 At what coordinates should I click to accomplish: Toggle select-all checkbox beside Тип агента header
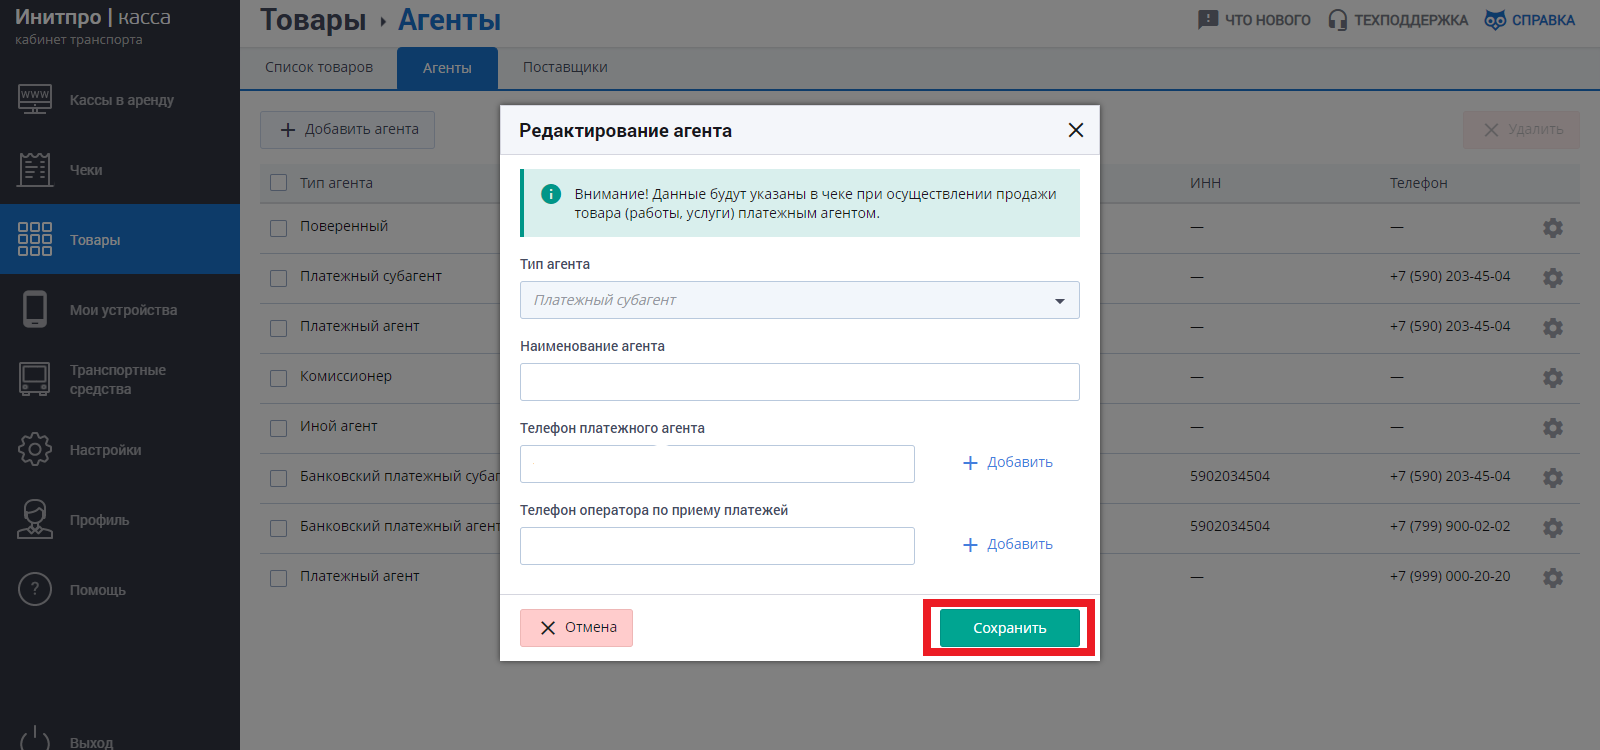279,183
